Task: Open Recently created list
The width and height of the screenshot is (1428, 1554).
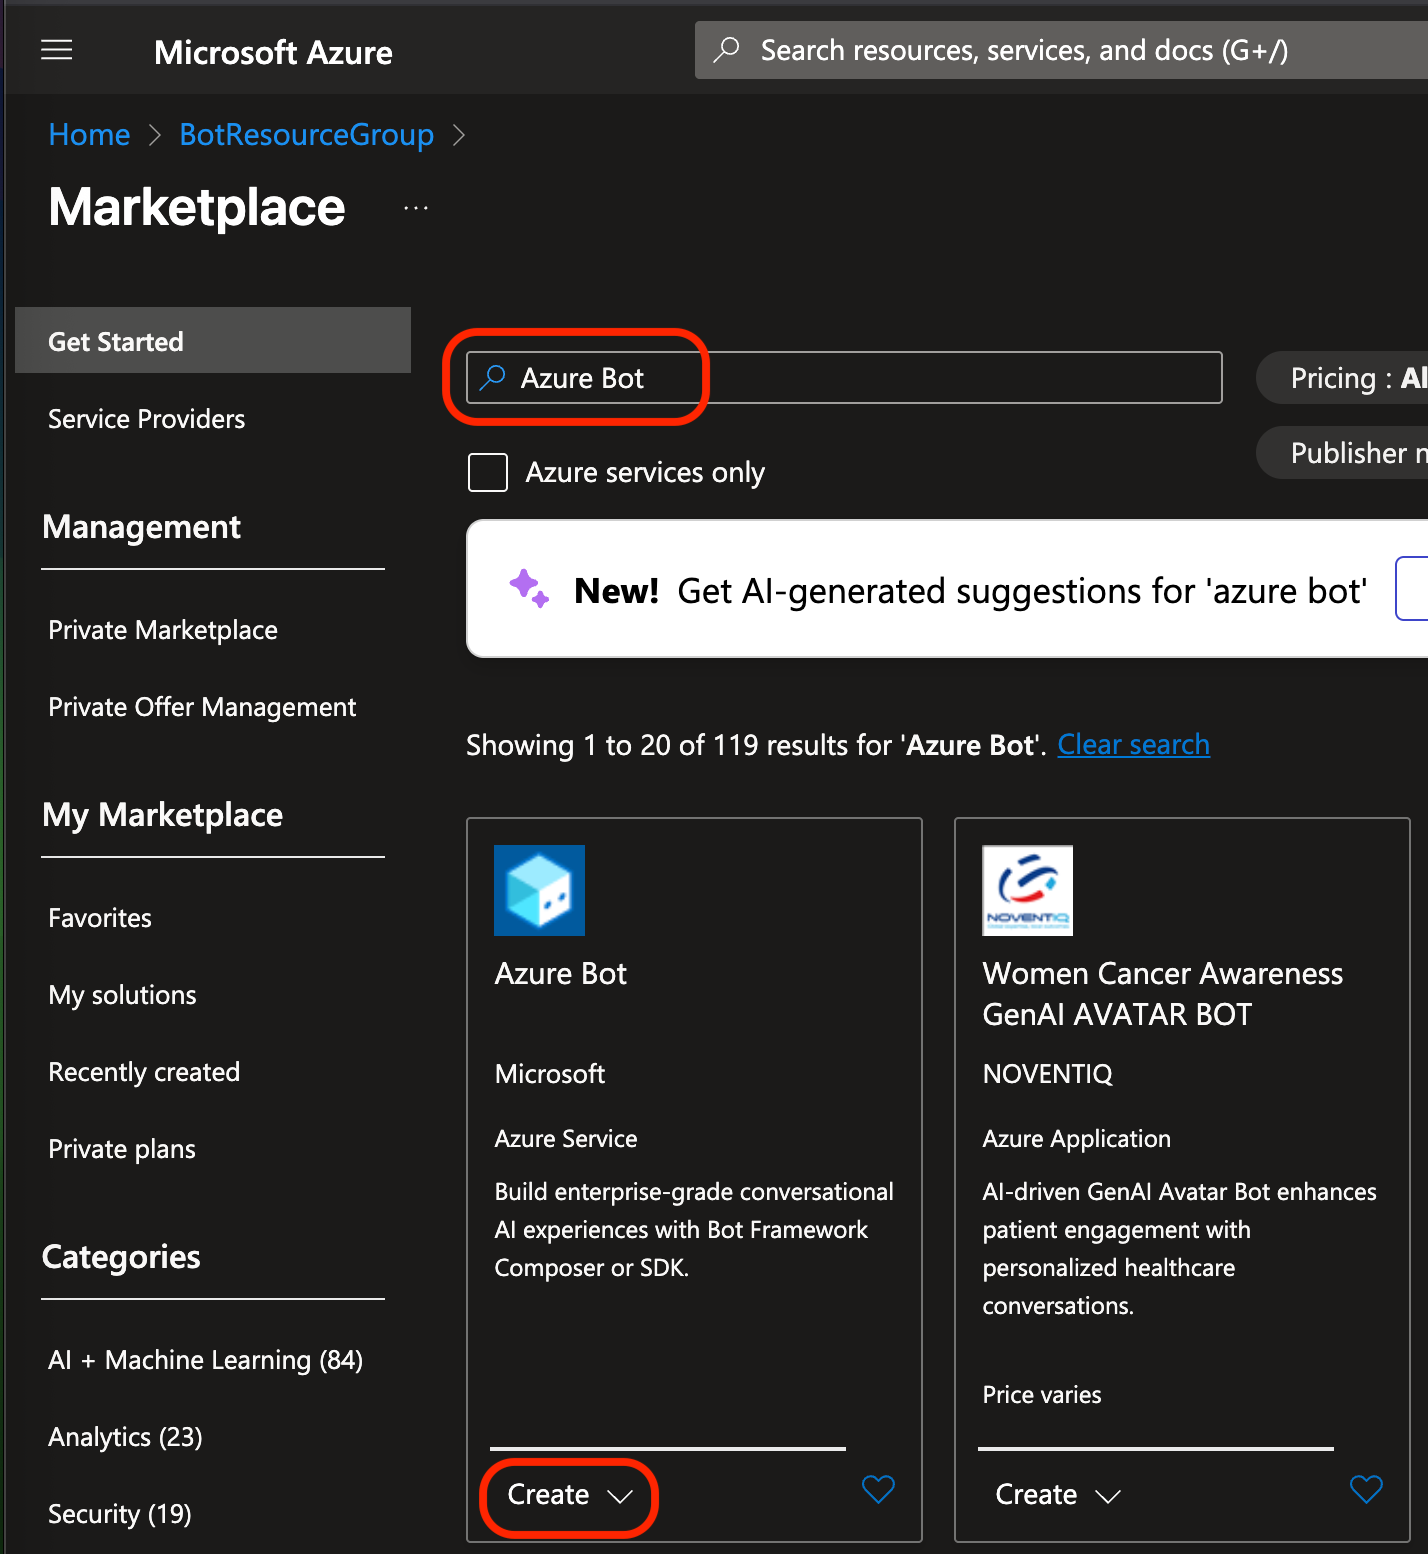Action: tap(144, 1072)
